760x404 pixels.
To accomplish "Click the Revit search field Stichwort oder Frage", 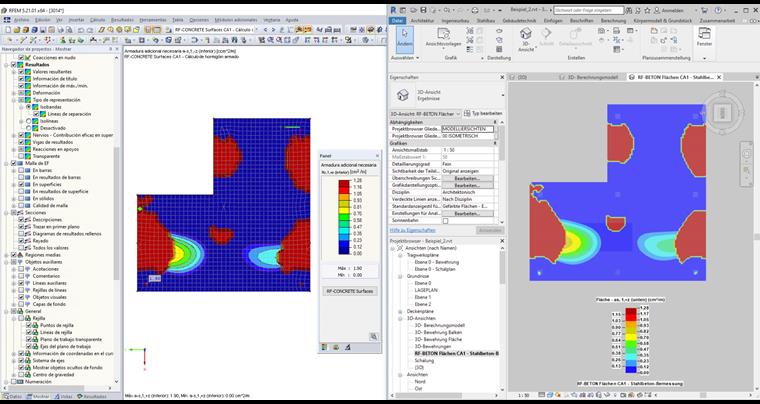I will 588,10.
